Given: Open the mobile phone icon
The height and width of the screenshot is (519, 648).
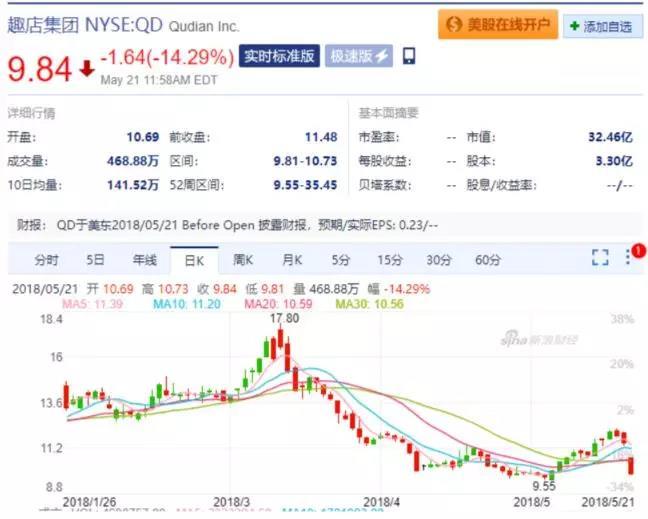Looking at the screenshot, I should click(409, 56).
